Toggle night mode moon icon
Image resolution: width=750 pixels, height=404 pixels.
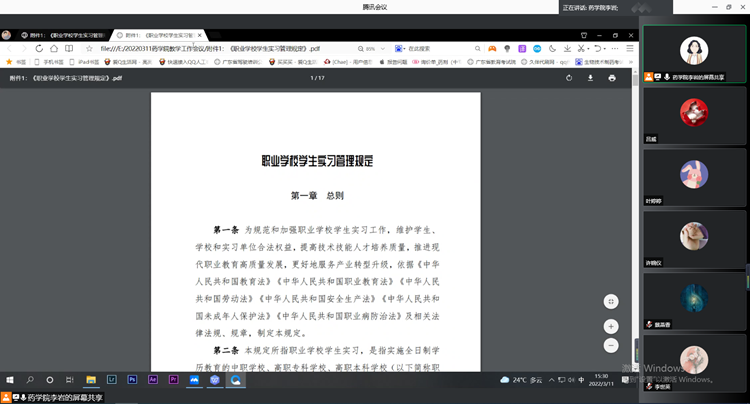552,48
